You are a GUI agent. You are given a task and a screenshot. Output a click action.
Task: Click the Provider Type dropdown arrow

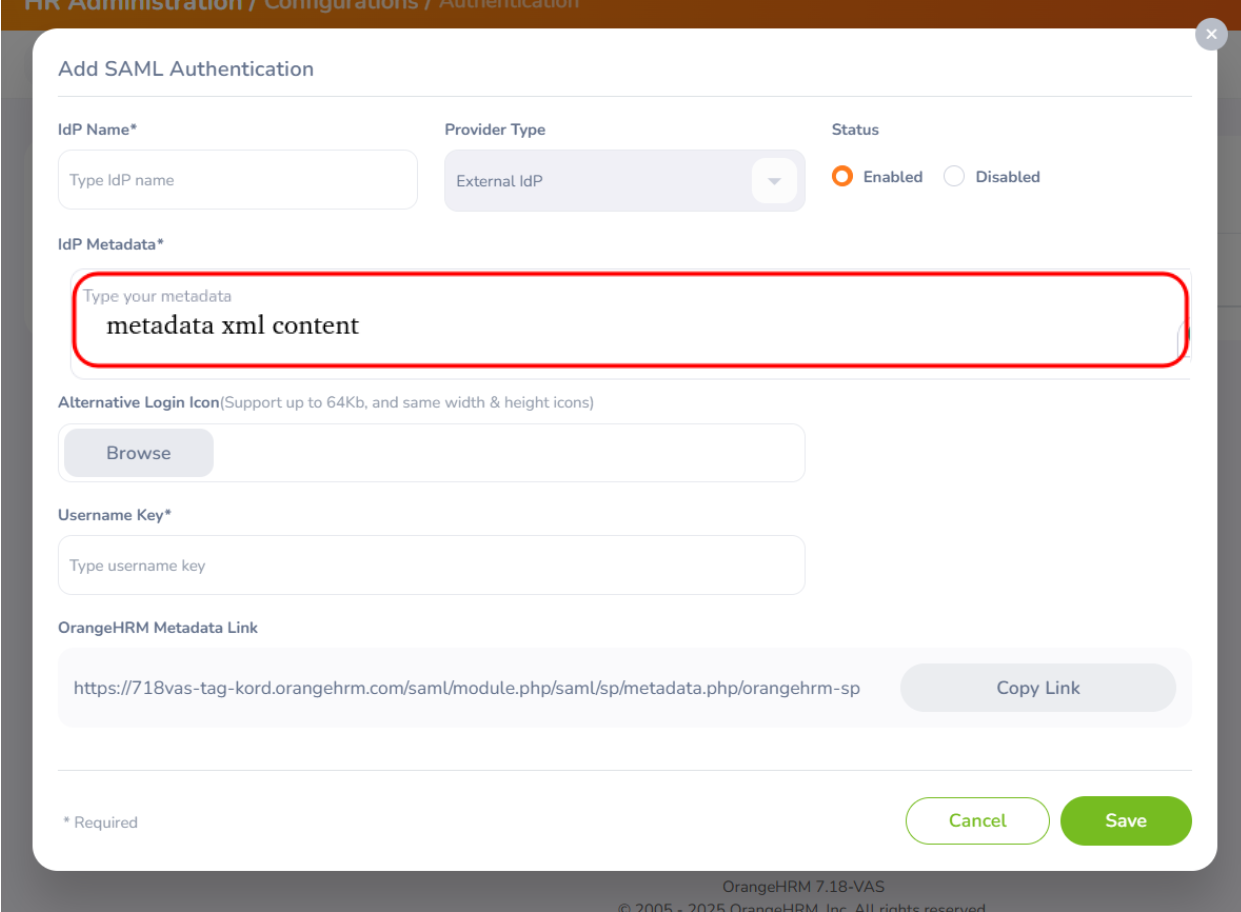point(774,181)
